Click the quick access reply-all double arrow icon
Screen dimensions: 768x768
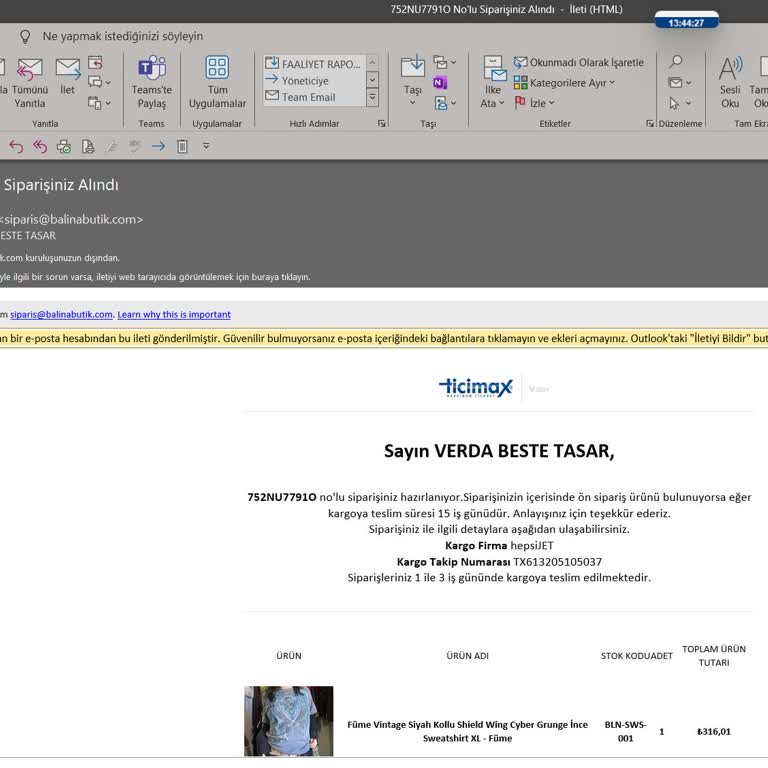click(40, 146)
